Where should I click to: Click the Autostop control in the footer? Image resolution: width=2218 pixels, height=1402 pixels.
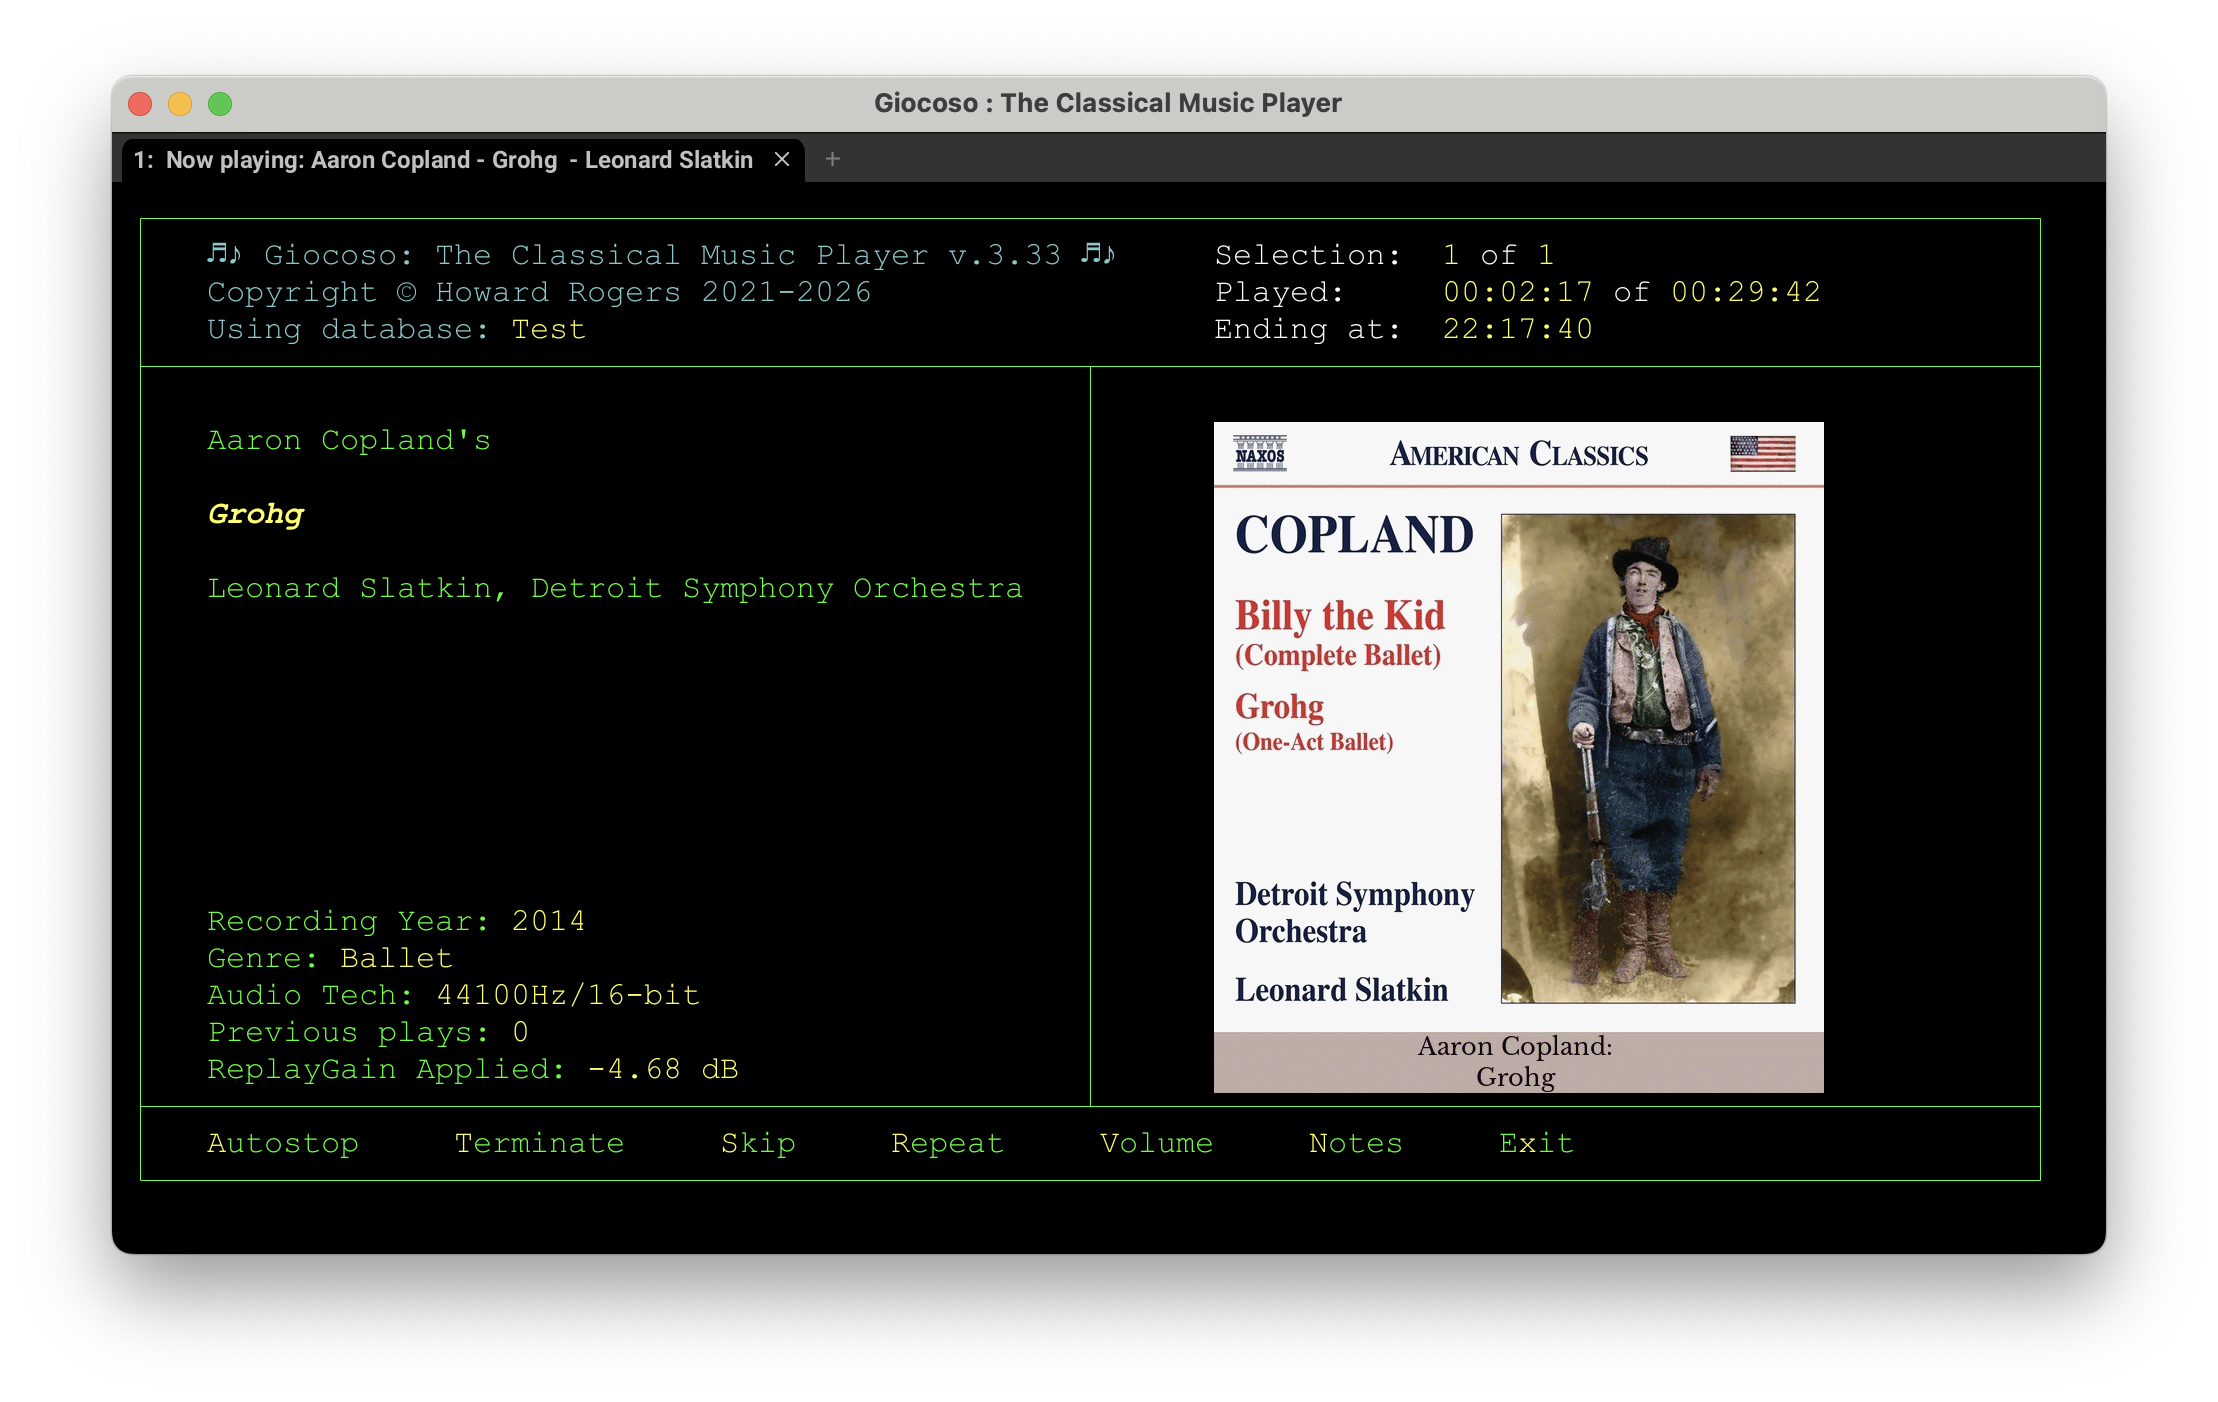[283, 1143]
